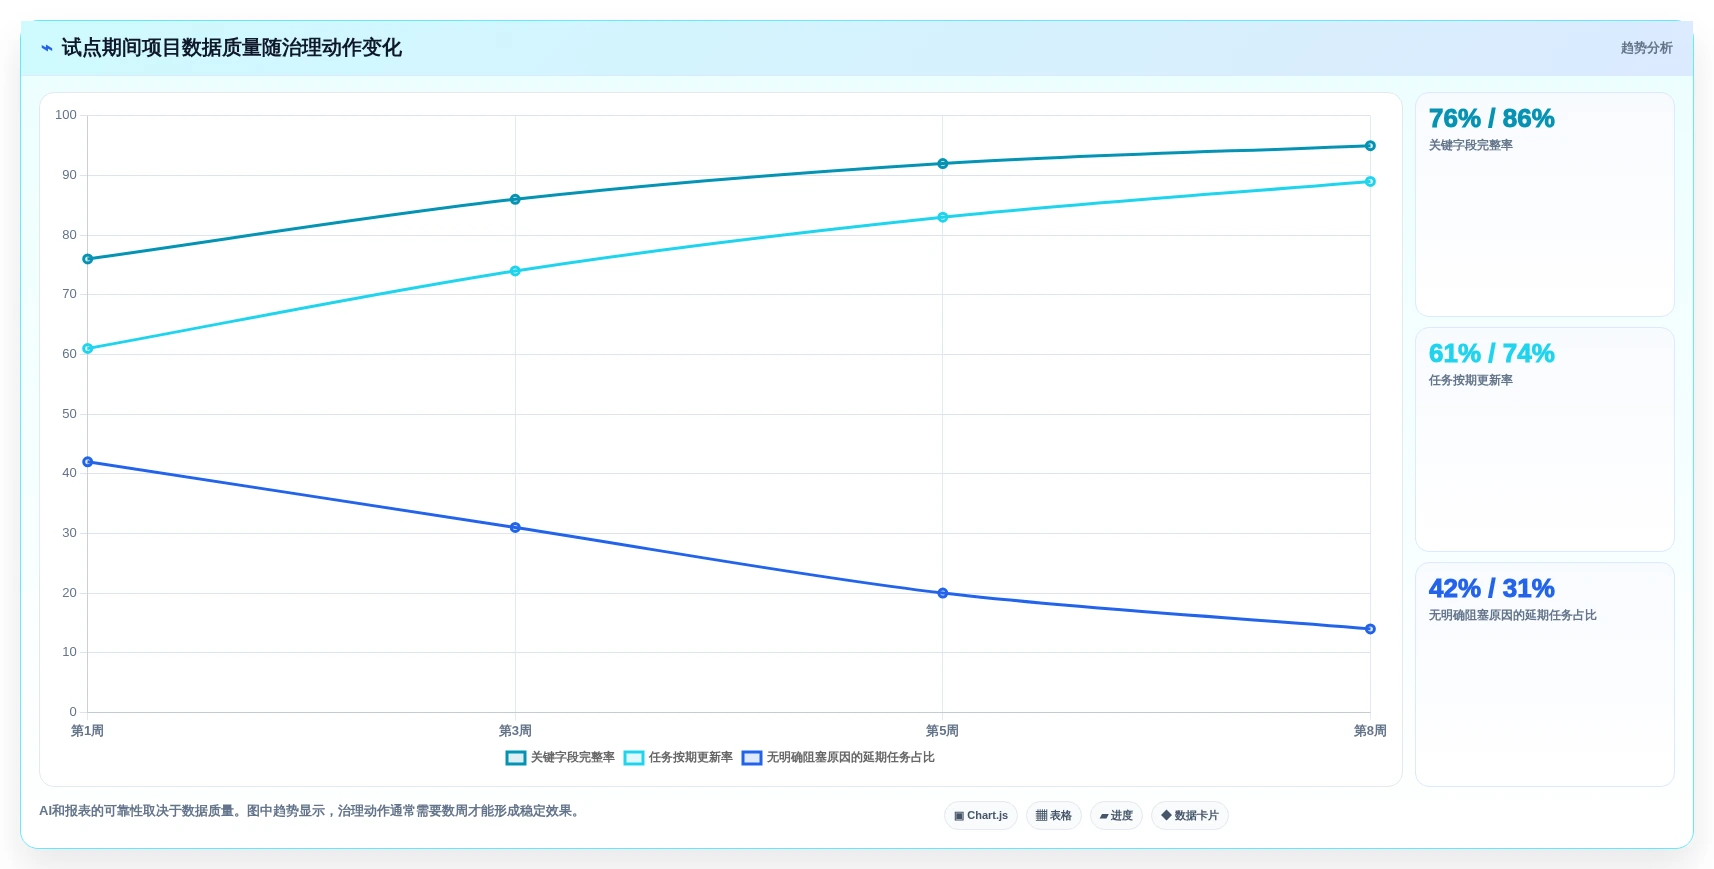Click the 趋势分析 label in header
Viewport: 1714px width, 869px height.
point(1646,48)
